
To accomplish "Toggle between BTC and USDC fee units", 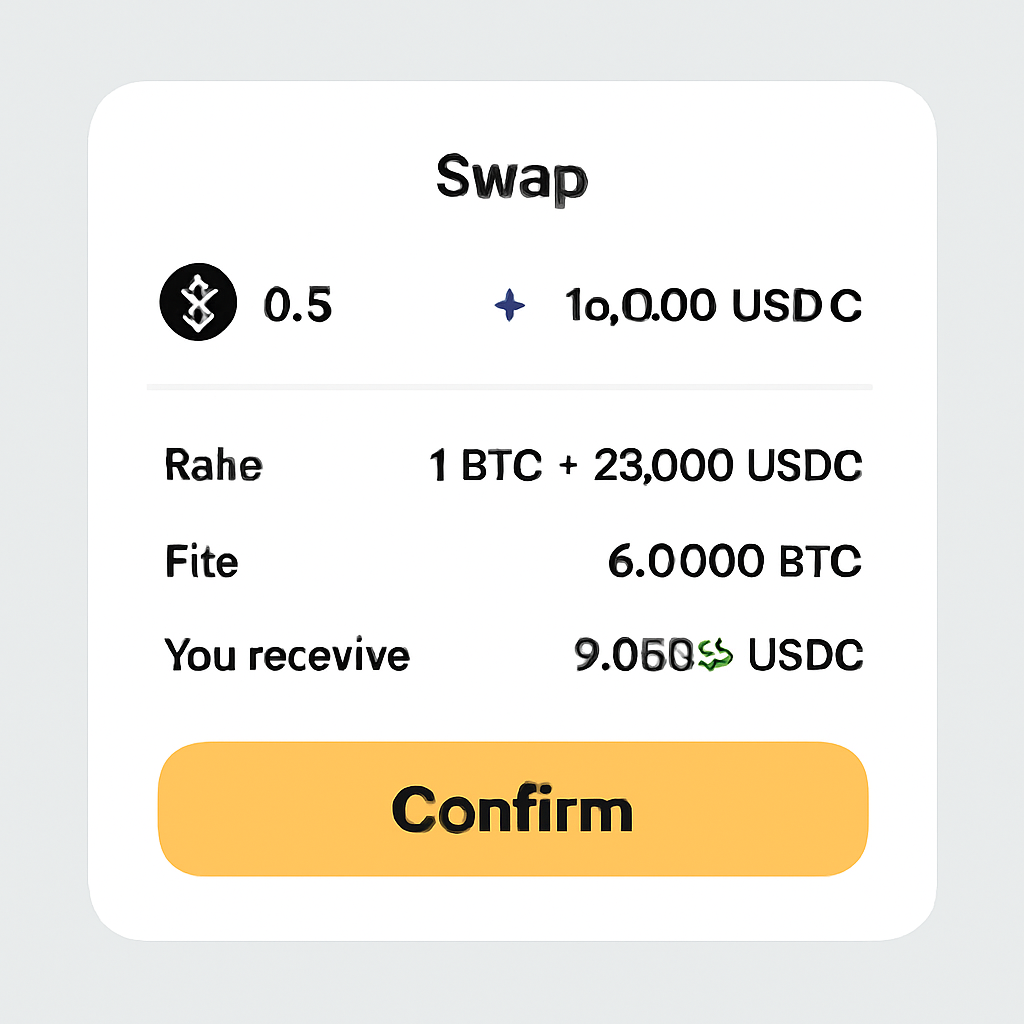I will pos(735,561).
